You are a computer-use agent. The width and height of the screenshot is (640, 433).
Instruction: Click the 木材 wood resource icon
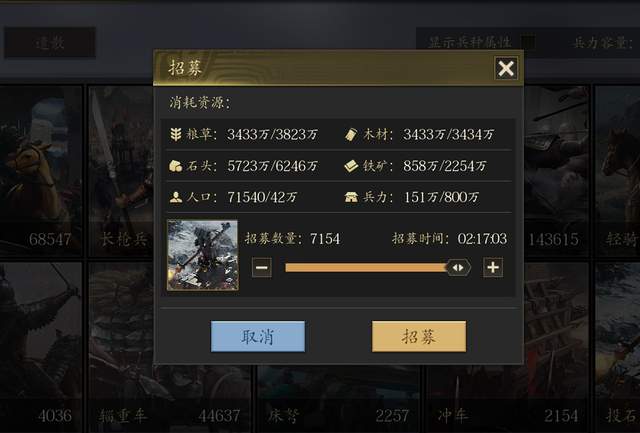click(351, 134)
